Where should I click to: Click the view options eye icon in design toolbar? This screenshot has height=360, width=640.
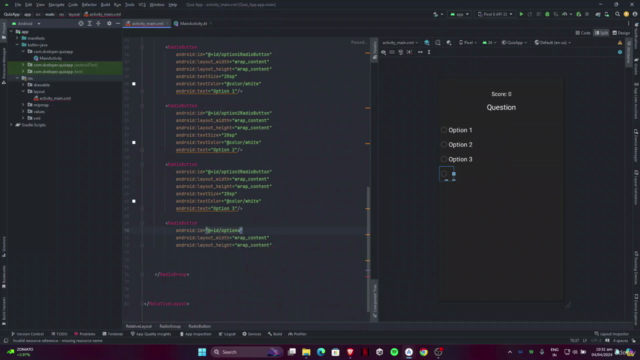tap(383, 52)
